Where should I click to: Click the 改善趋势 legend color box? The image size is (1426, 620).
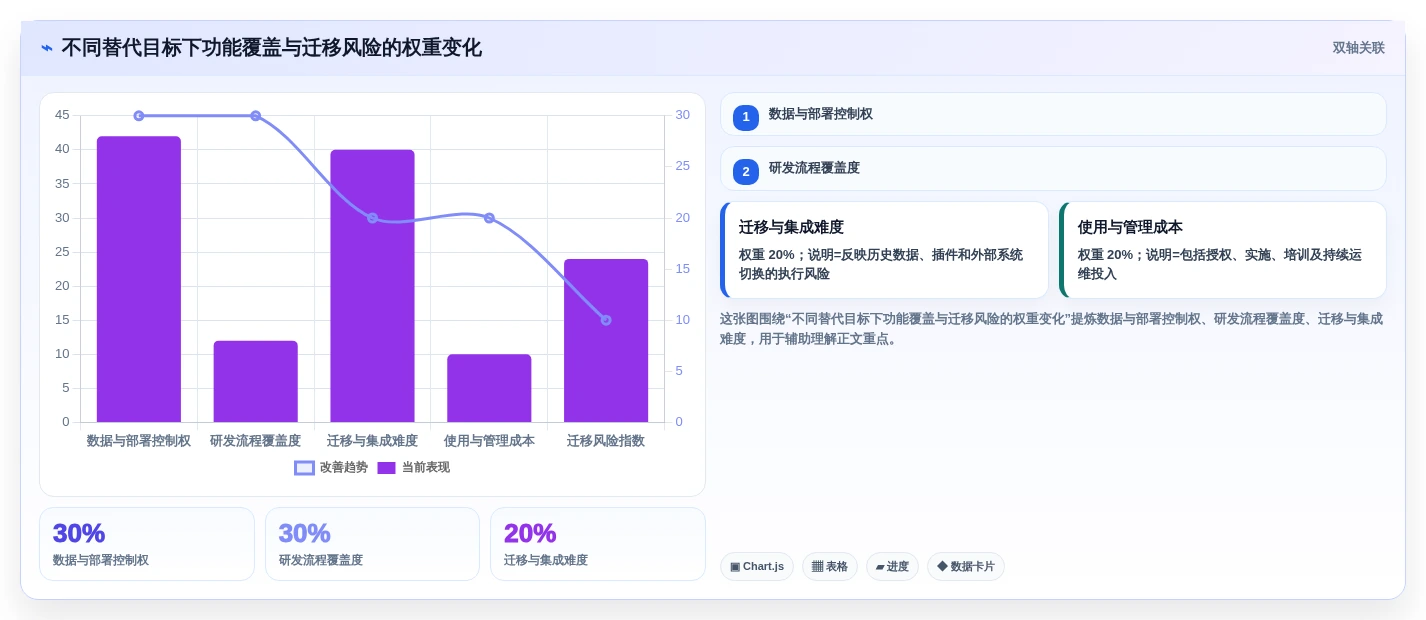click(x=304, y=467)
